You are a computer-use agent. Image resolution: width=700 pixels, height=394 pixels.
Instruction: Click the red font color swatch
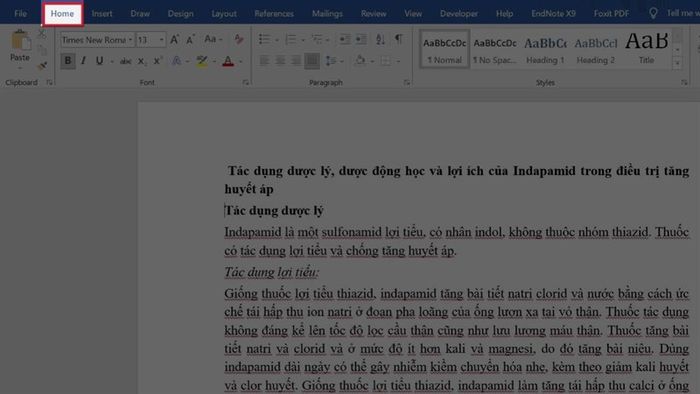(x=228, y=61)
